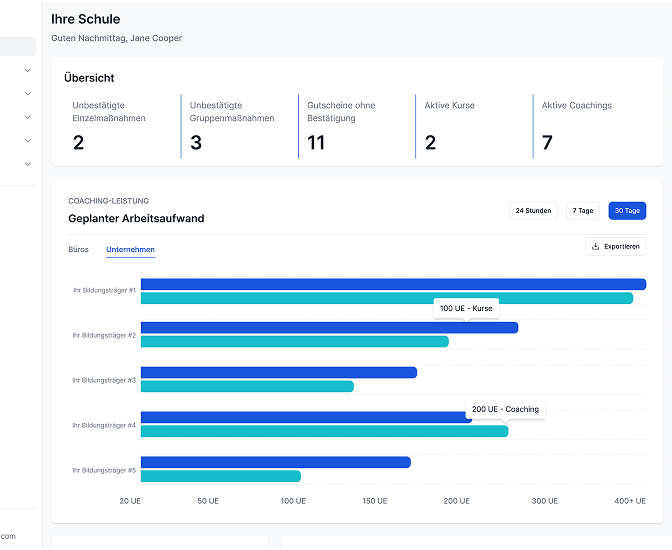Expand the fifth sidebar chevron

(27, 164)
